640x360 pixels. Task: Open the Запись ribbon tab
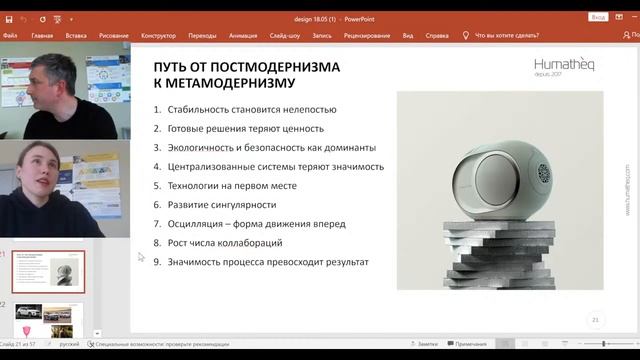tap(322, 36)
